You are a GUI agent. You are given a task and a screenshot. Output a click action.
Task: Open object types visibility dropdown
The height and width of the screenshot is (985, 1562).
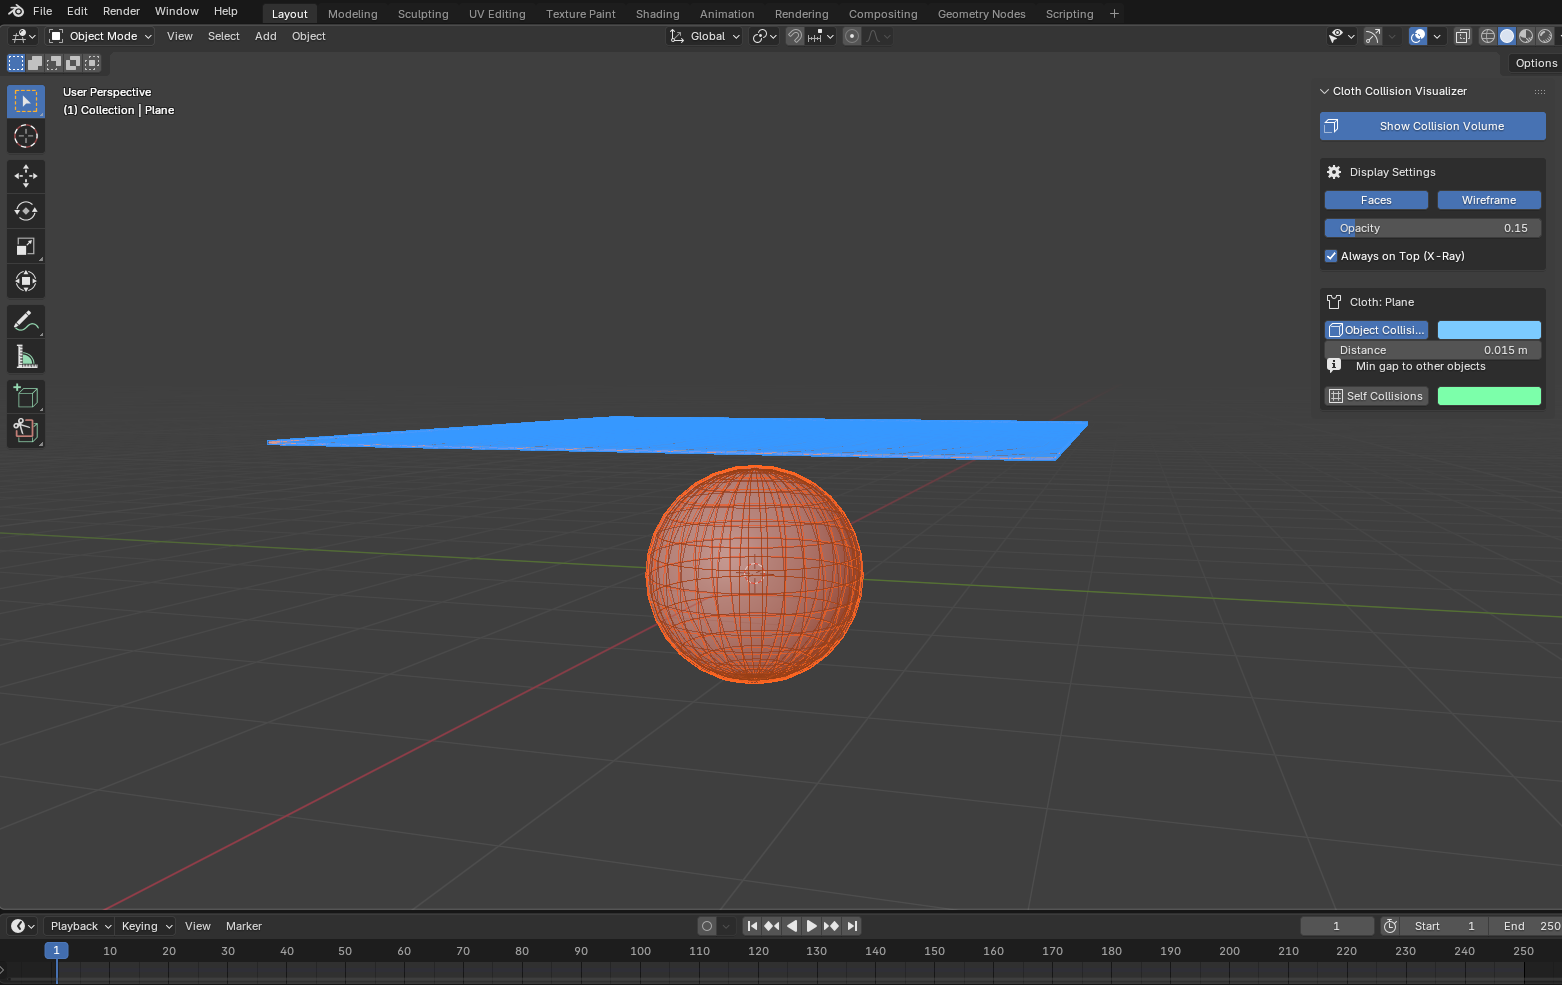click(x=1341, y=36)
